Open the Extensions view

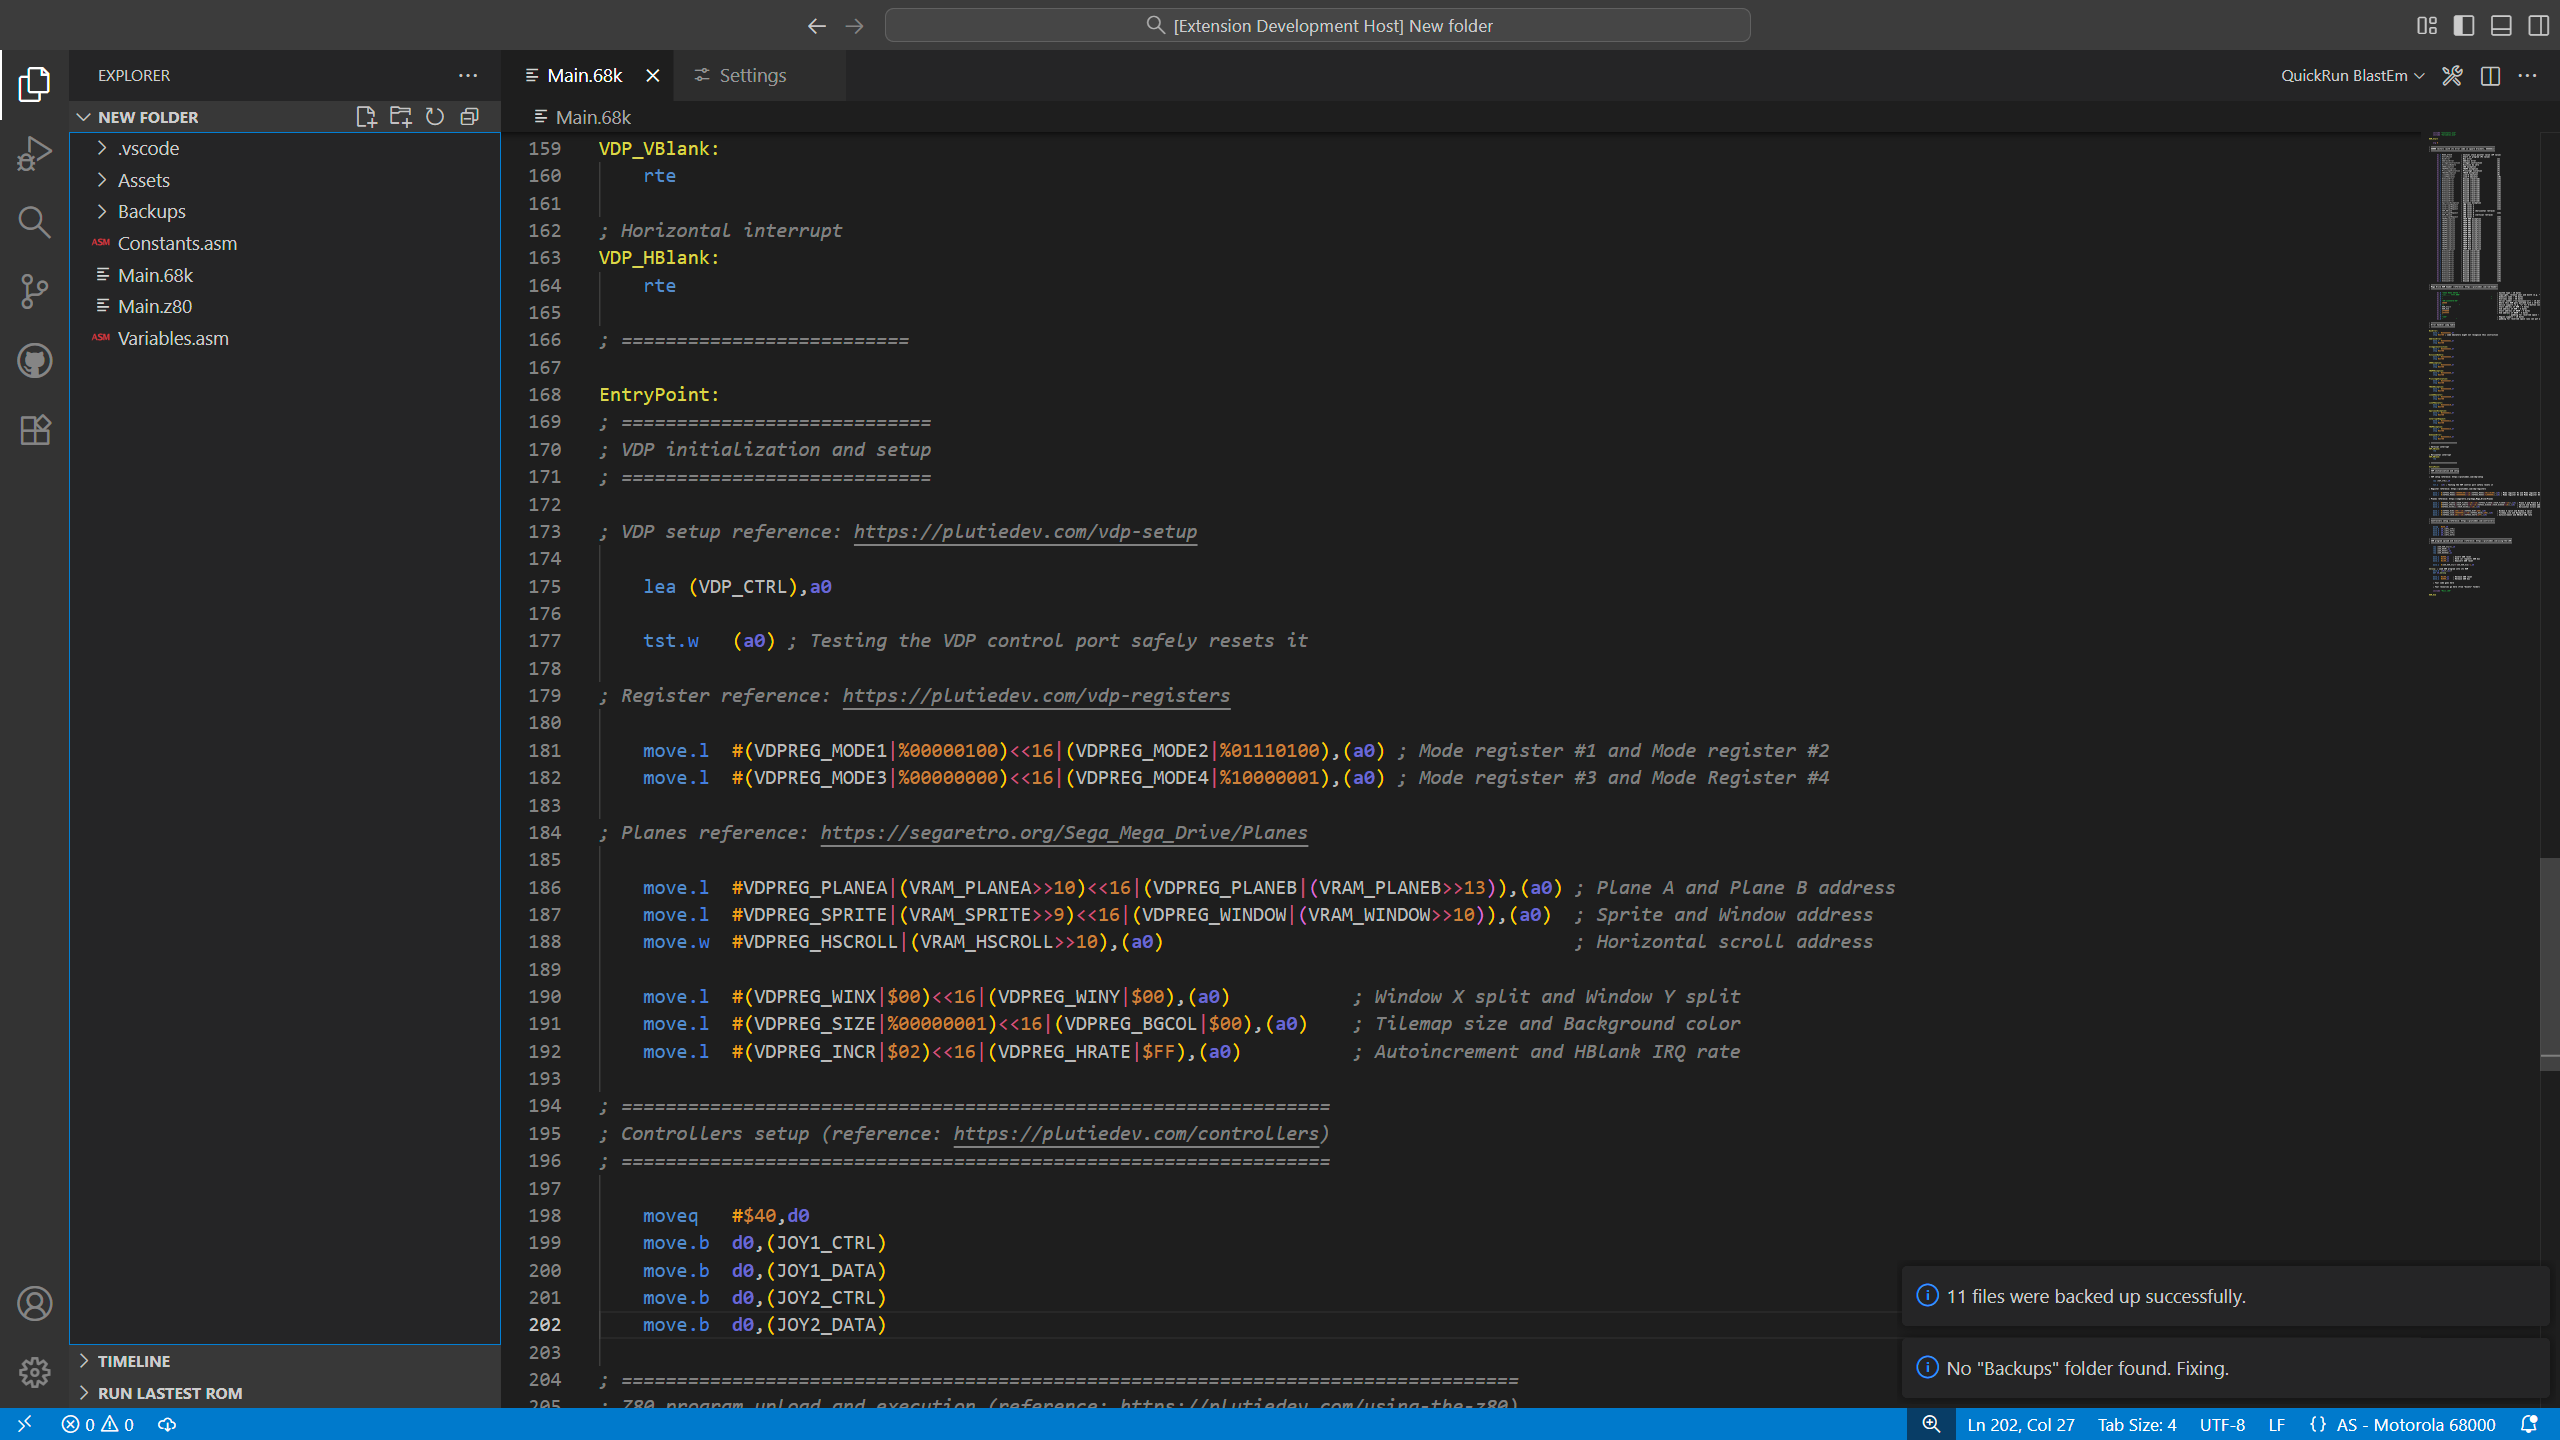pos(34,430)
